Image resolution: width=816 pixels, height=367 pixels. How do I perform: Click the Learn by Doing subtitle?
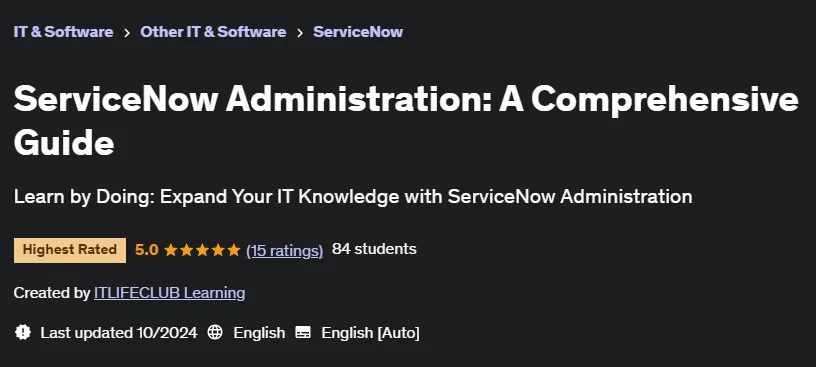click(353, 196)
